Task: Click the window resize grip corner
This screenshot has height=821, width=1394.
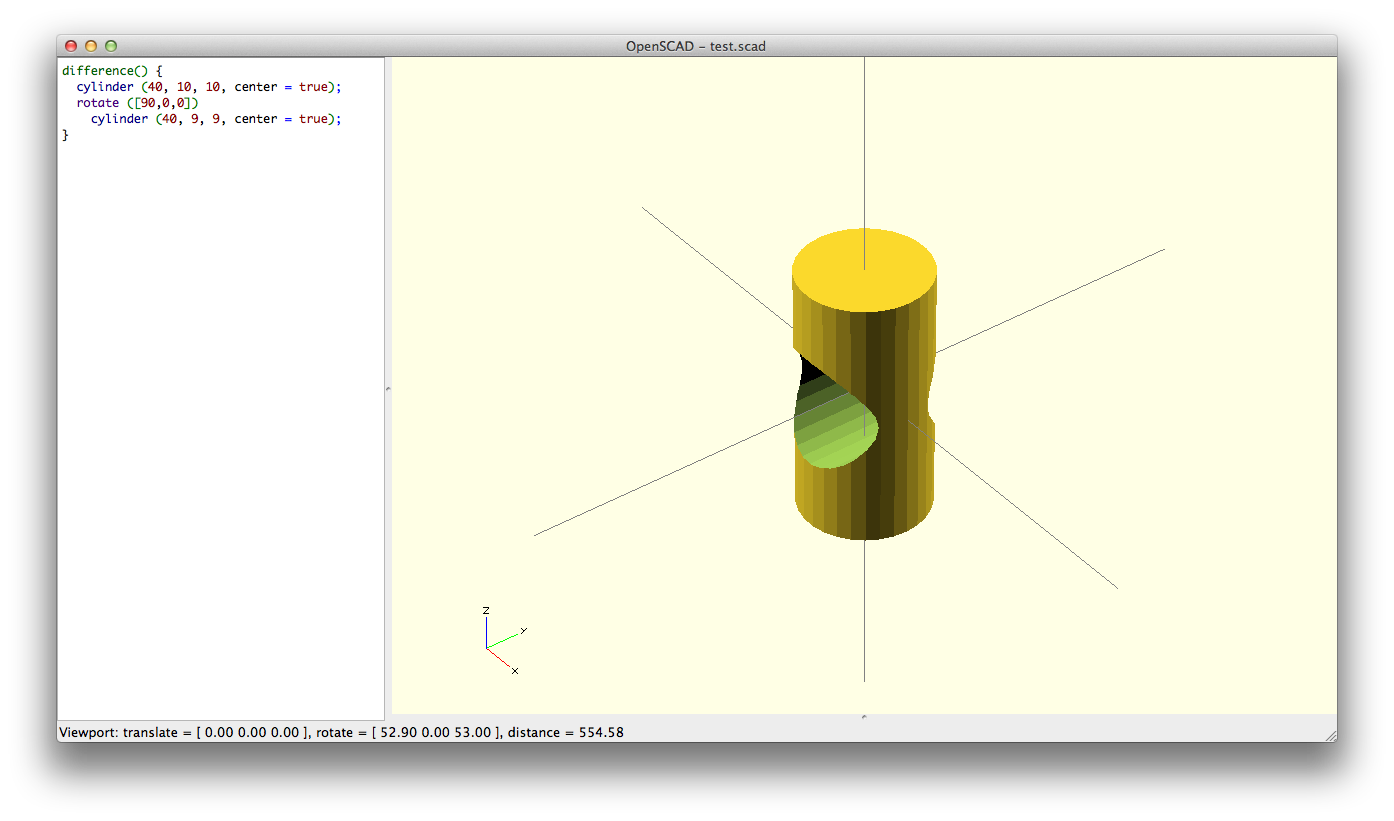Action: click(x=1329, y=735)
